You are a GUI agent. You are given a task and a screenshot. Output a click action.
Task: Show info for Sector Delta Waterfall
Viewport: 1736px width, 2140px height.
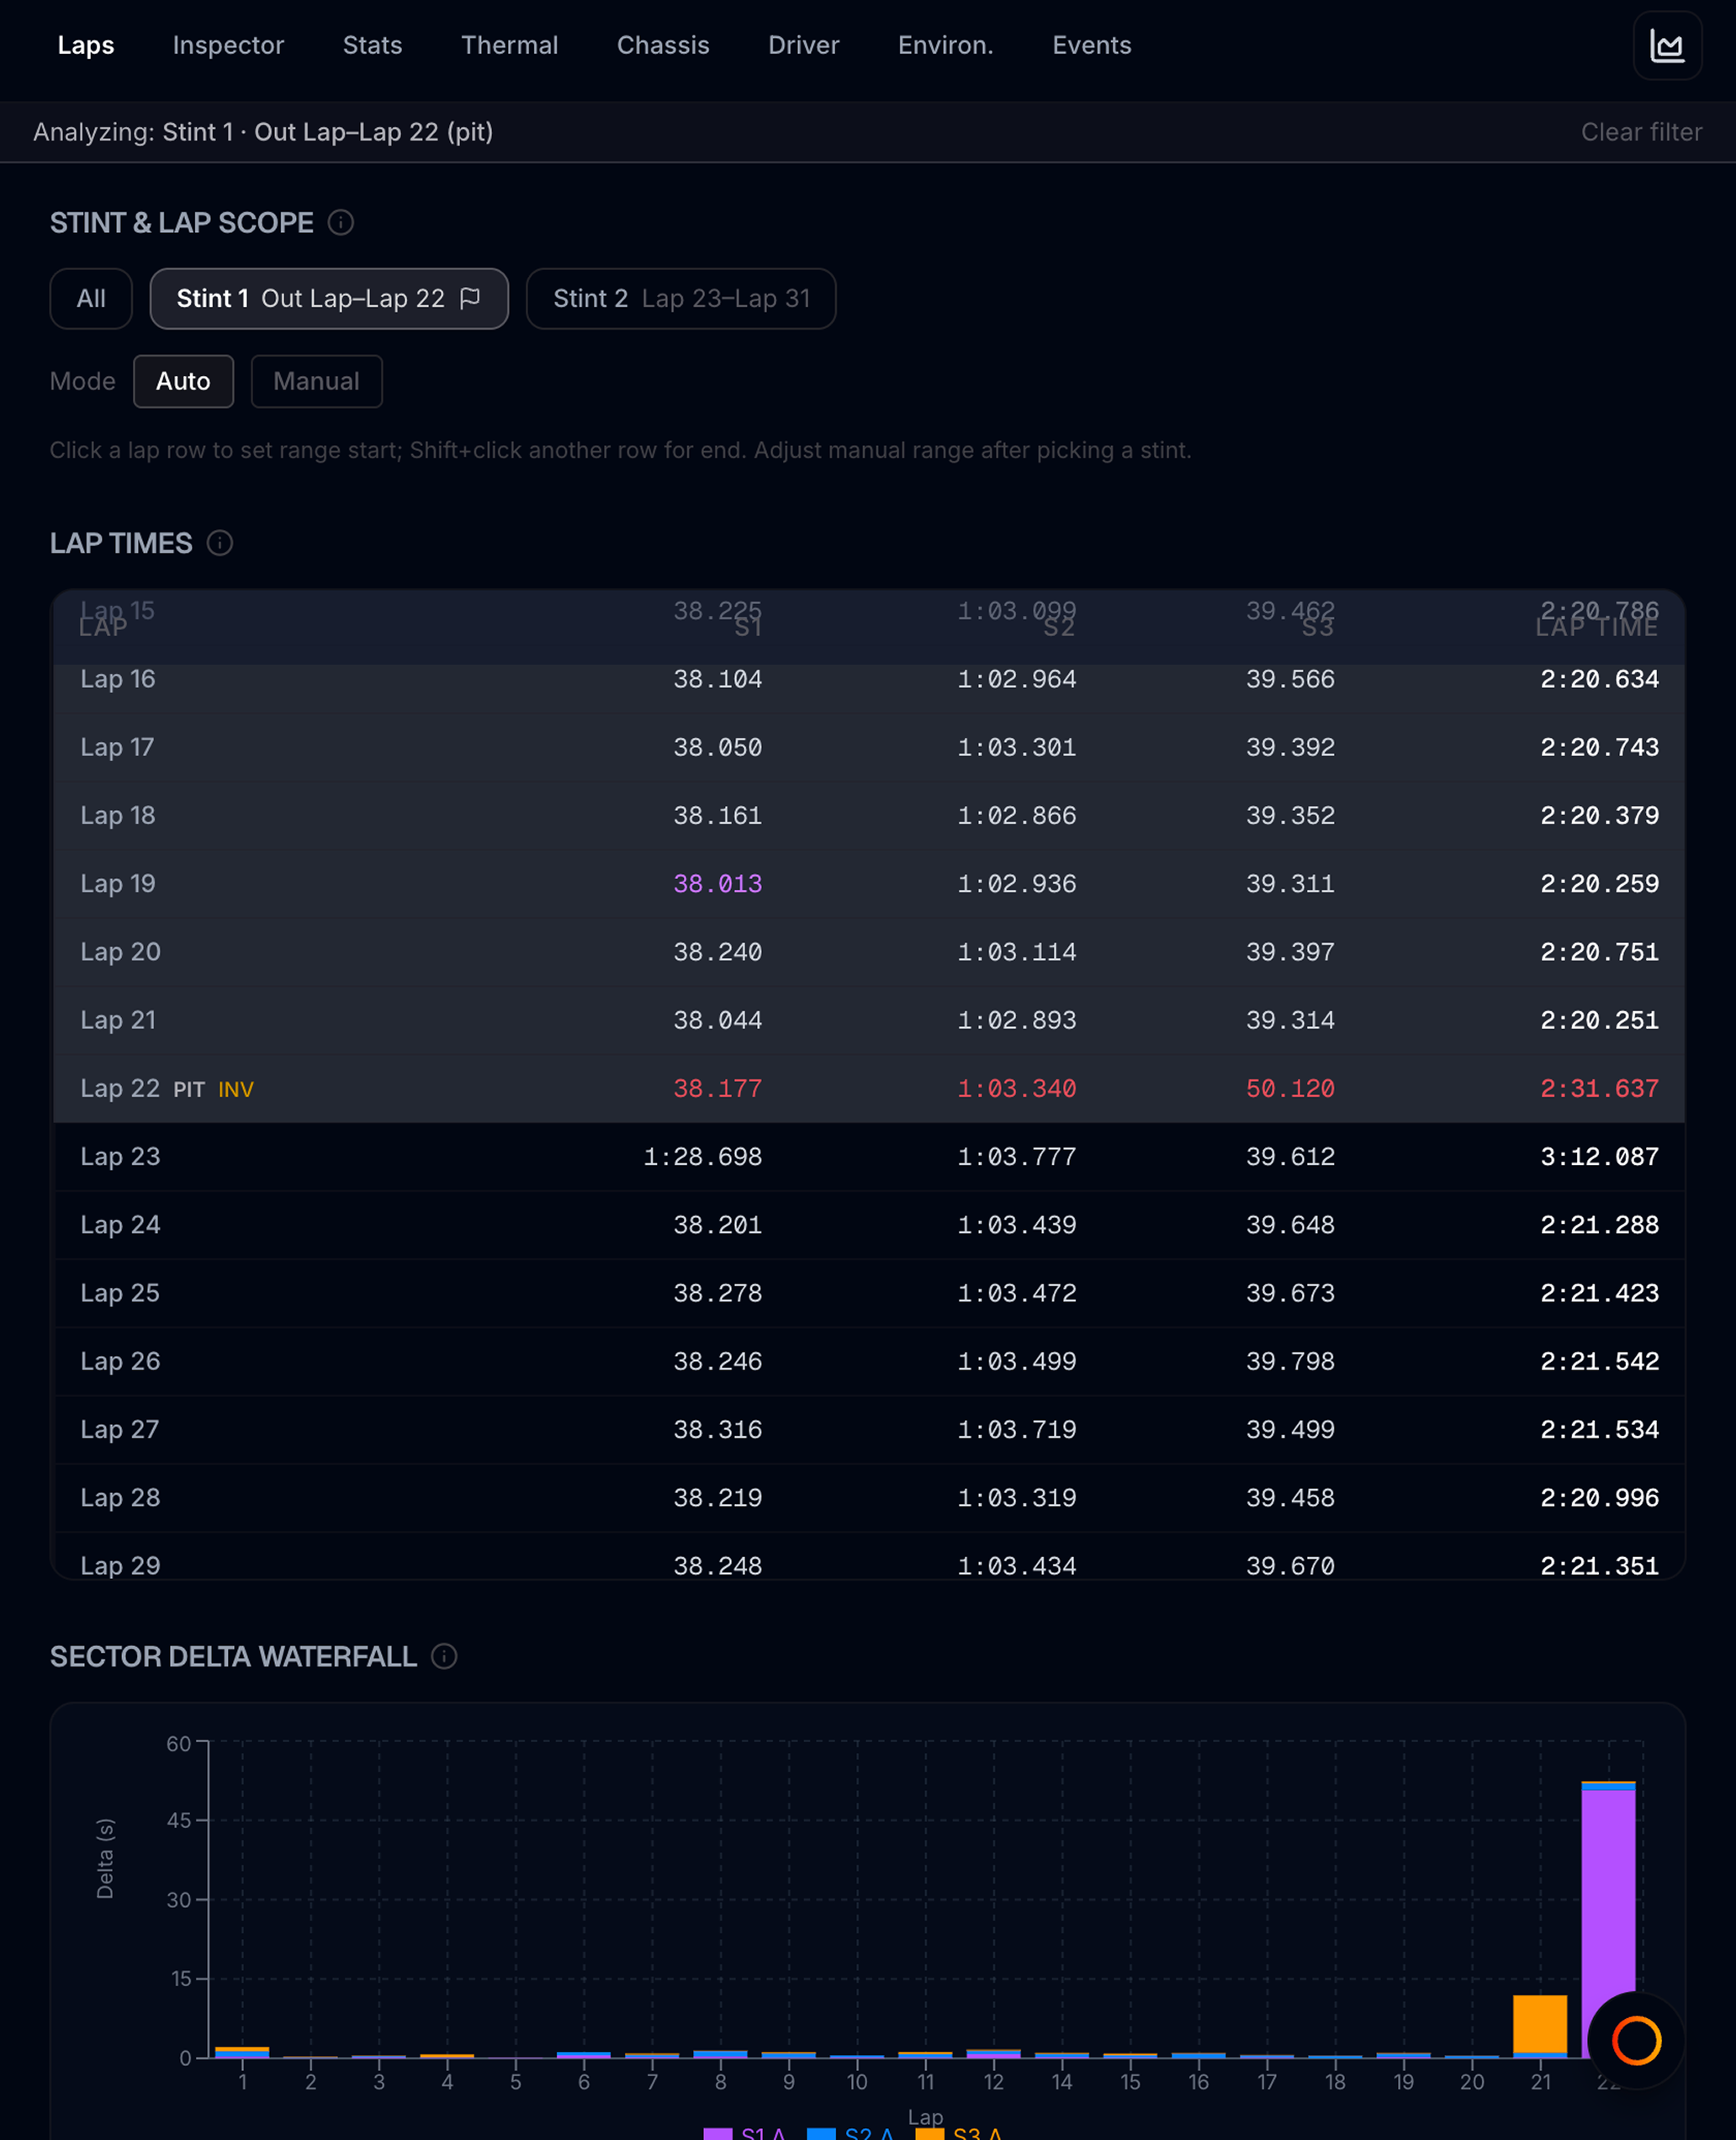coord(444,1657)
